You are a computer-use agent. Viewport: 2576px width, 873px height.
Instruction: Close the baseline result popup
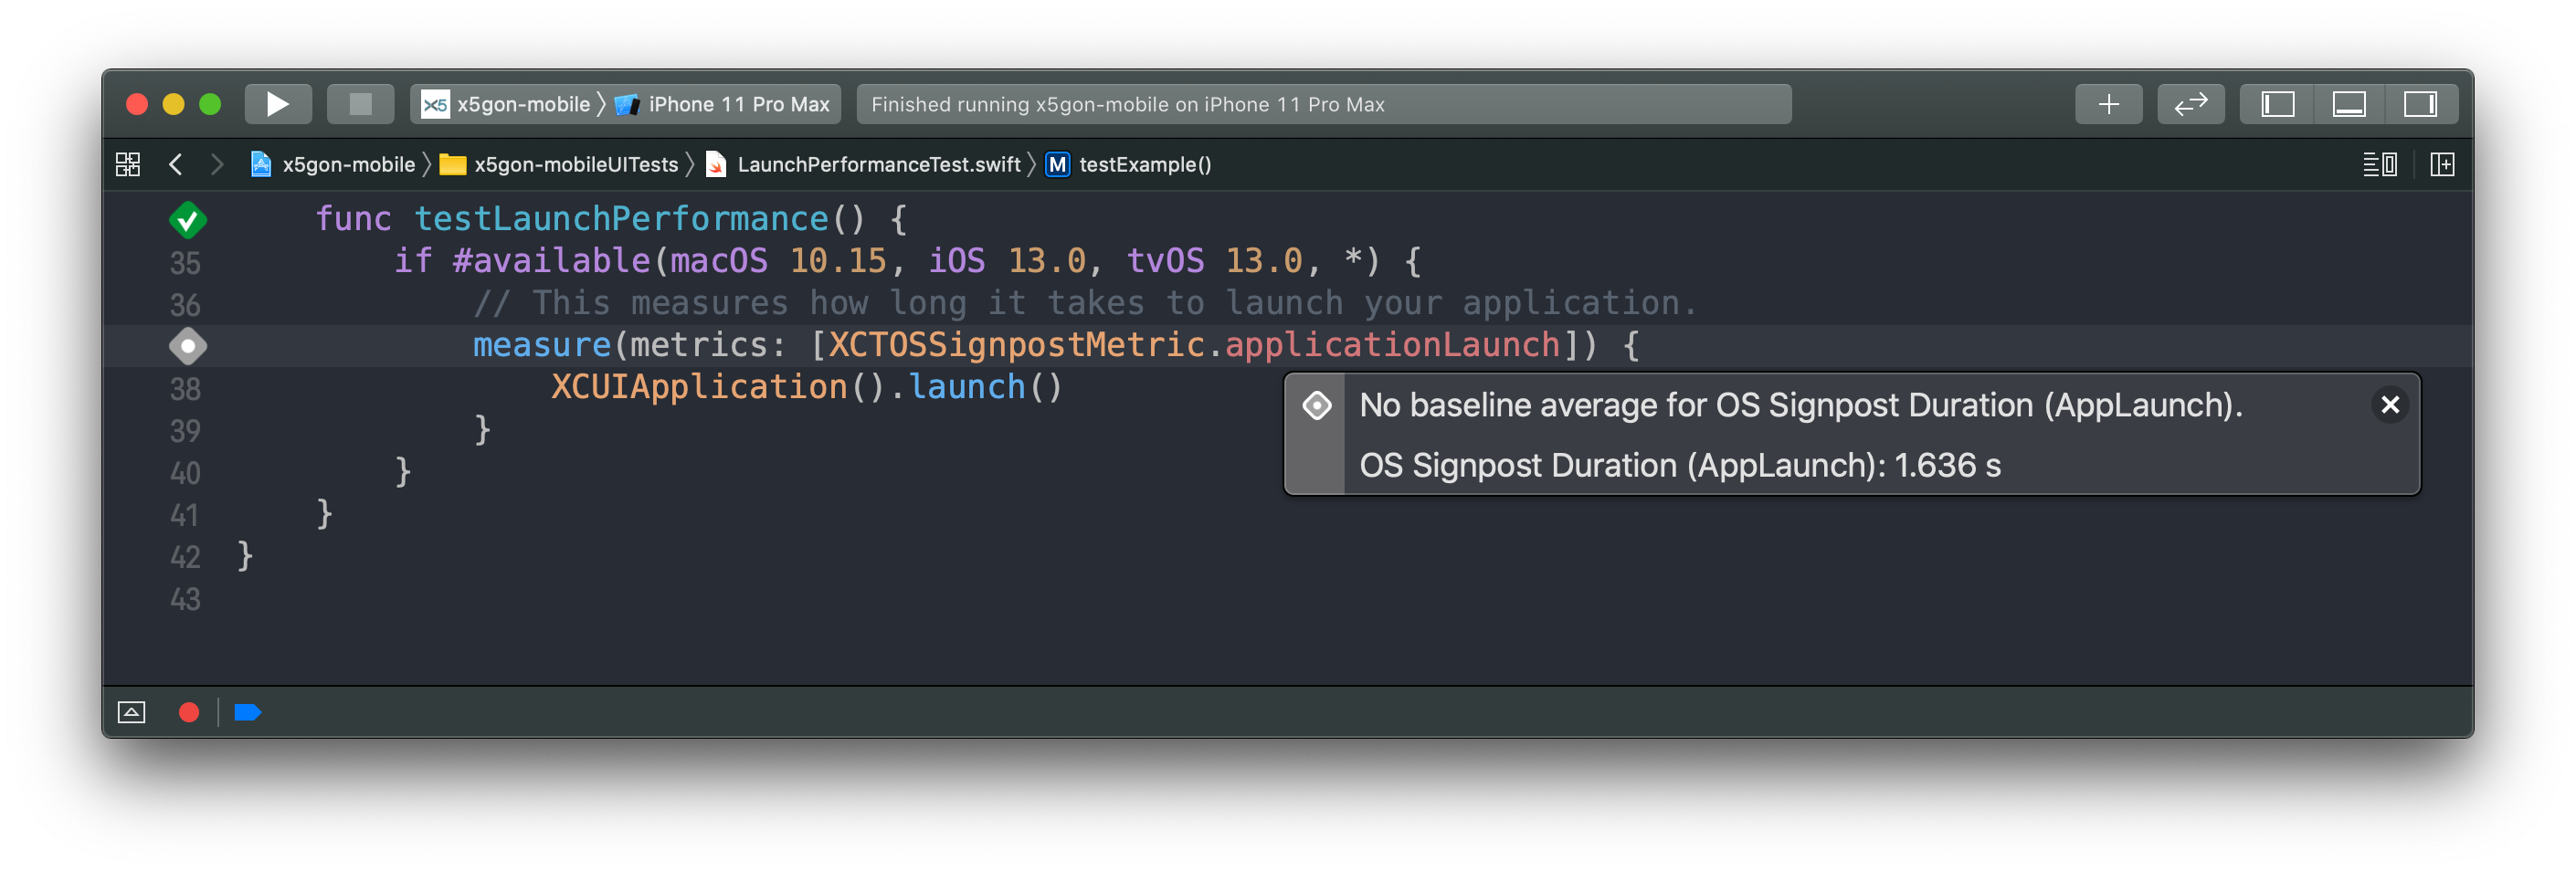click(2390, 404)
